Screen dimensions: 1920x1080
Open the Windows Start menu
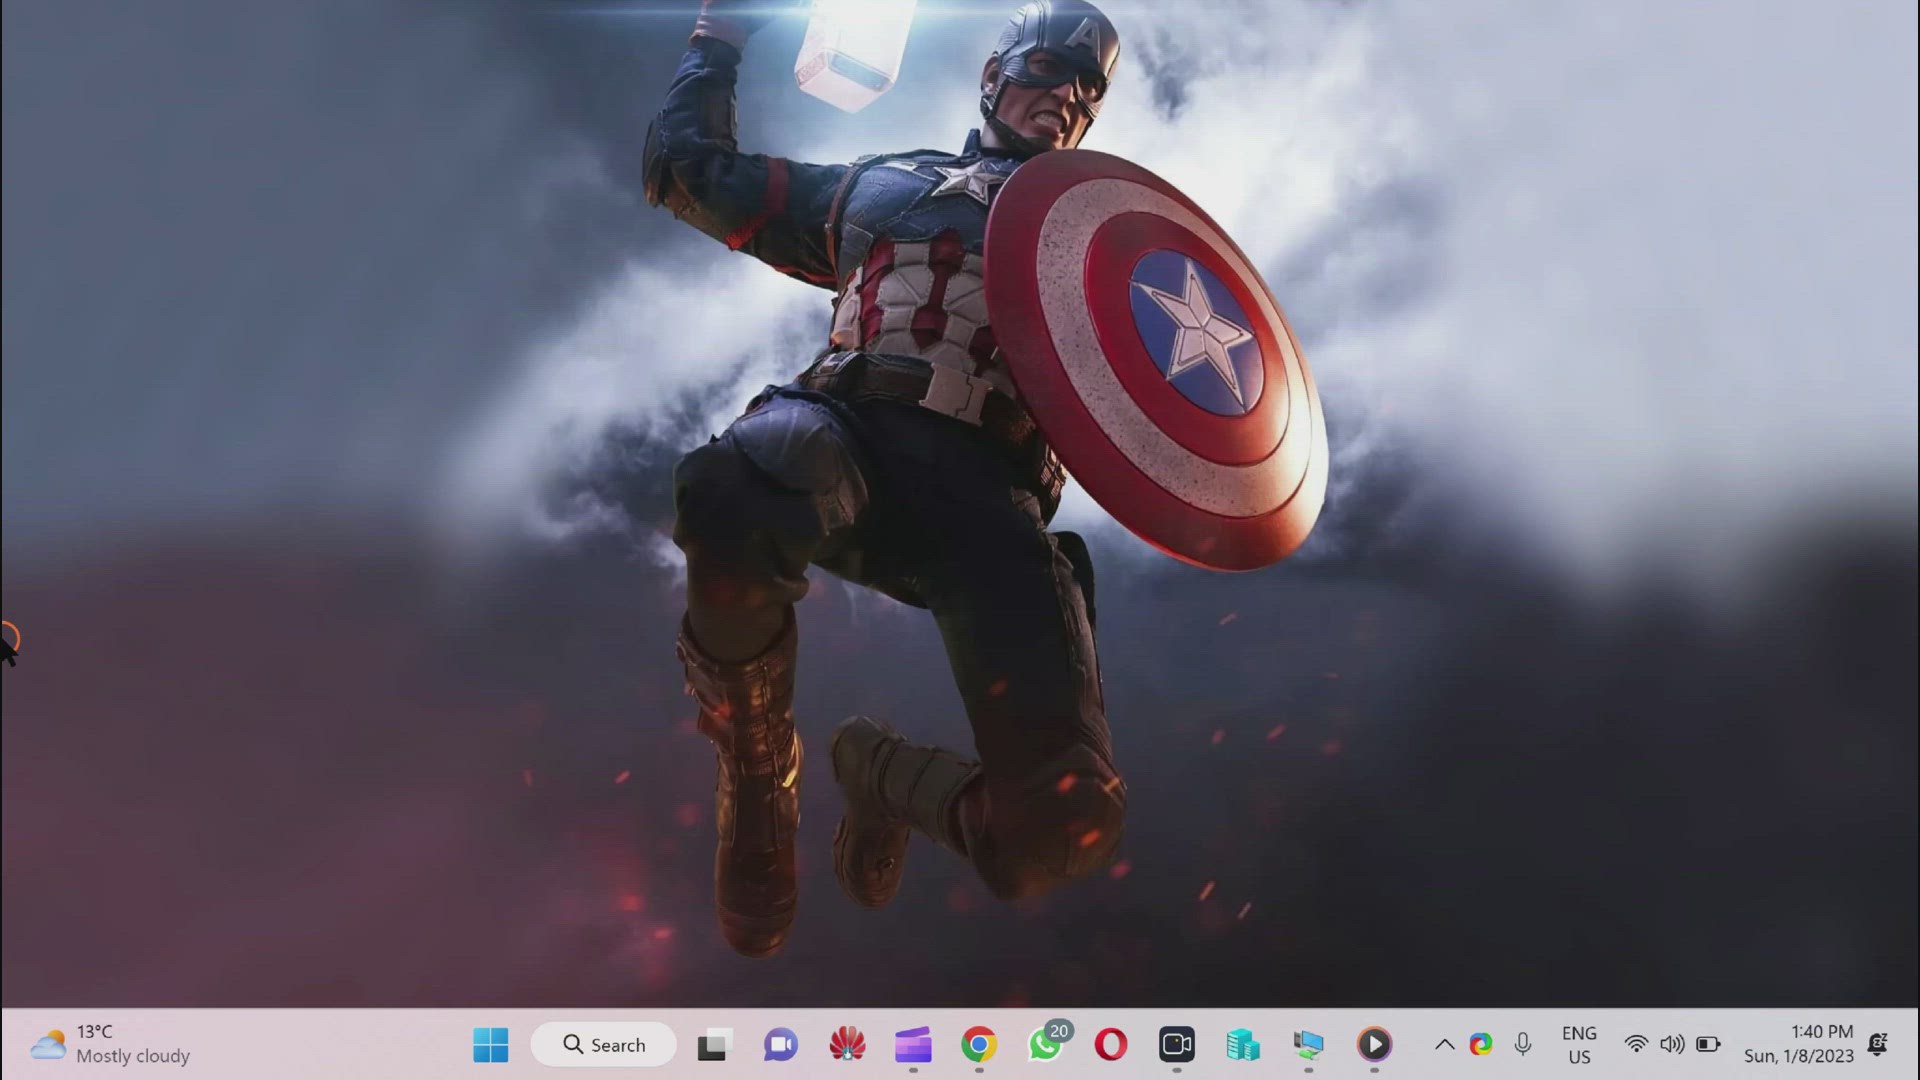pos(490,1045)
